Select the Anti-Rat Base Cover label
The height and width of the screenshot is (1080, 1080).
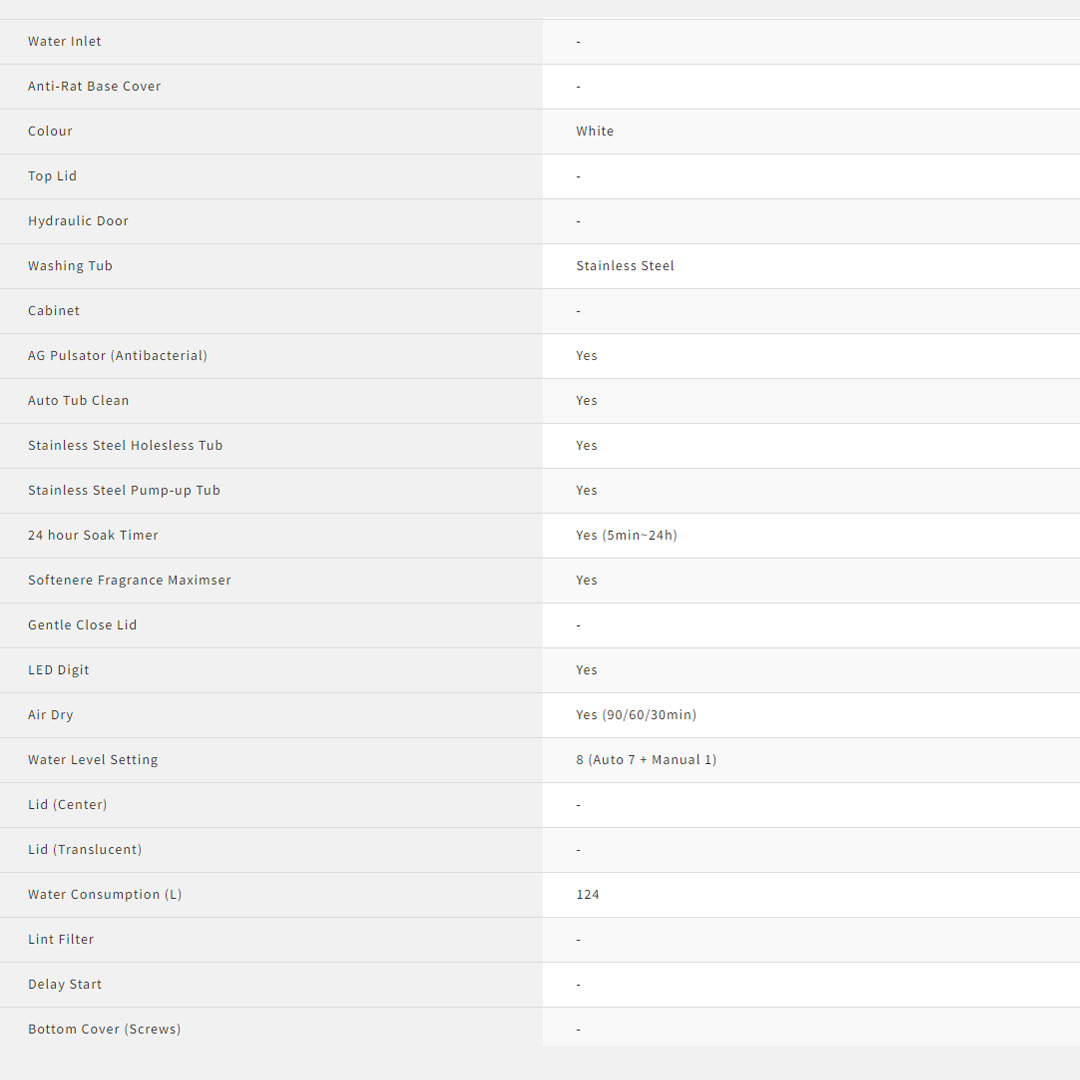point(94,86)
